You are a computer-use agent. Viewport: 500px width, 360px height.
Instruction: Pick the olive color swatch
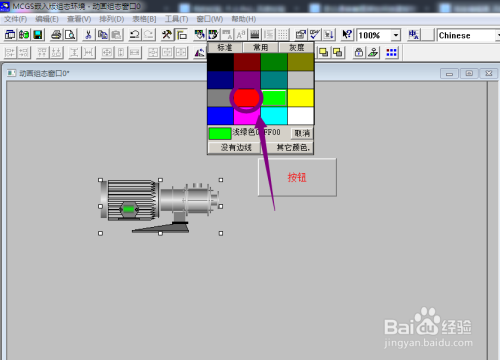click(300, 62)
